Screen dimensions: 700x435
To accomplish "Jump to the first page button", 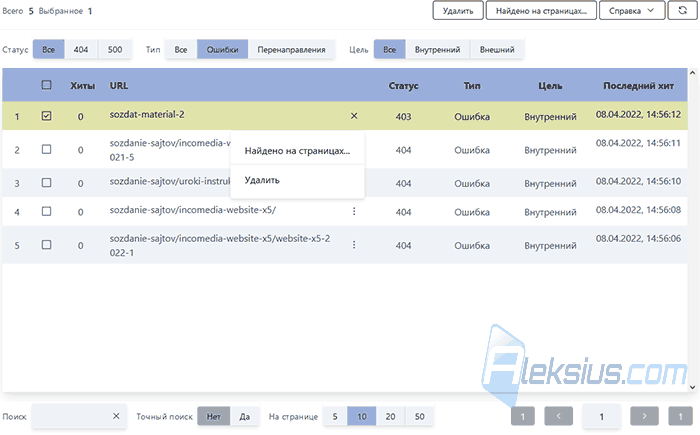I will 523,416.
